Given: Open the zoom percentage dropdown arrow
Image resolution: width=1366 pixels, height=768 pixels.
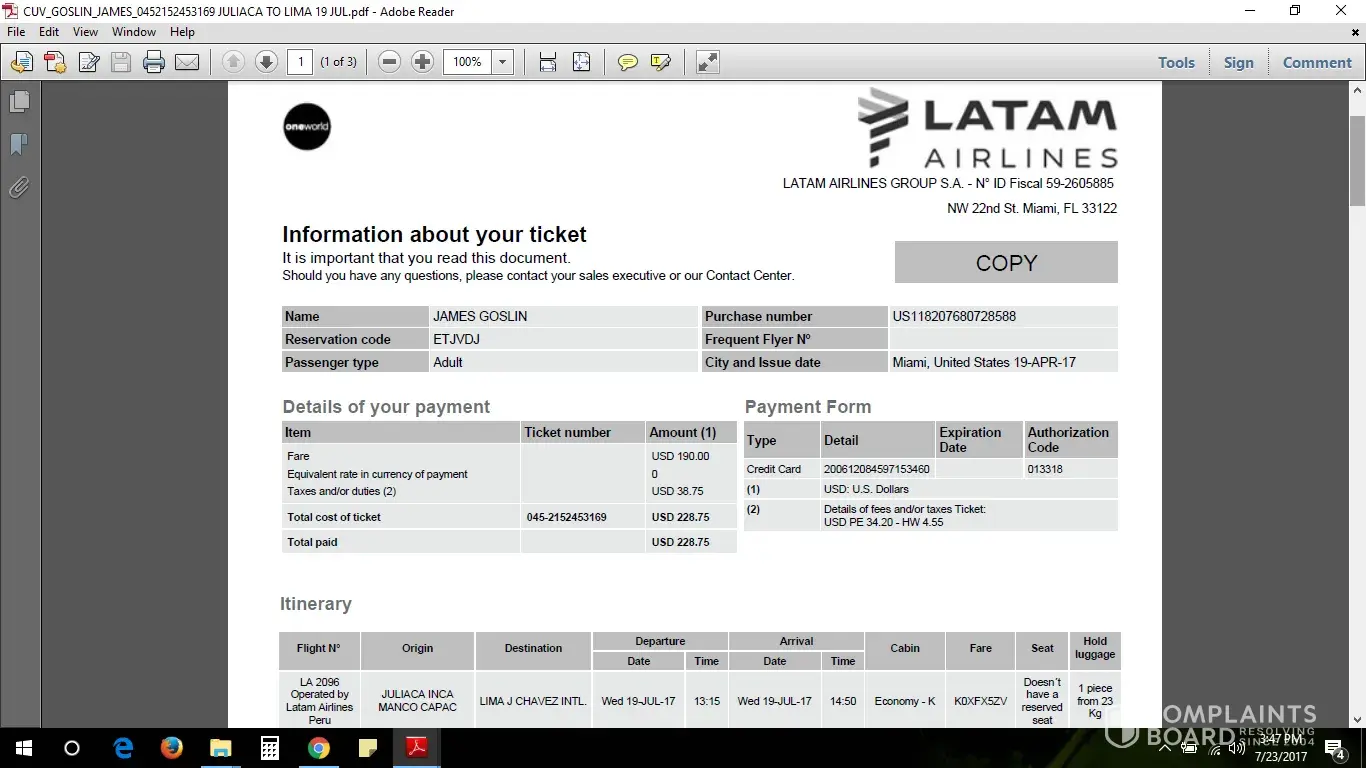Looking at the screenshot, I should coord(503,62).
